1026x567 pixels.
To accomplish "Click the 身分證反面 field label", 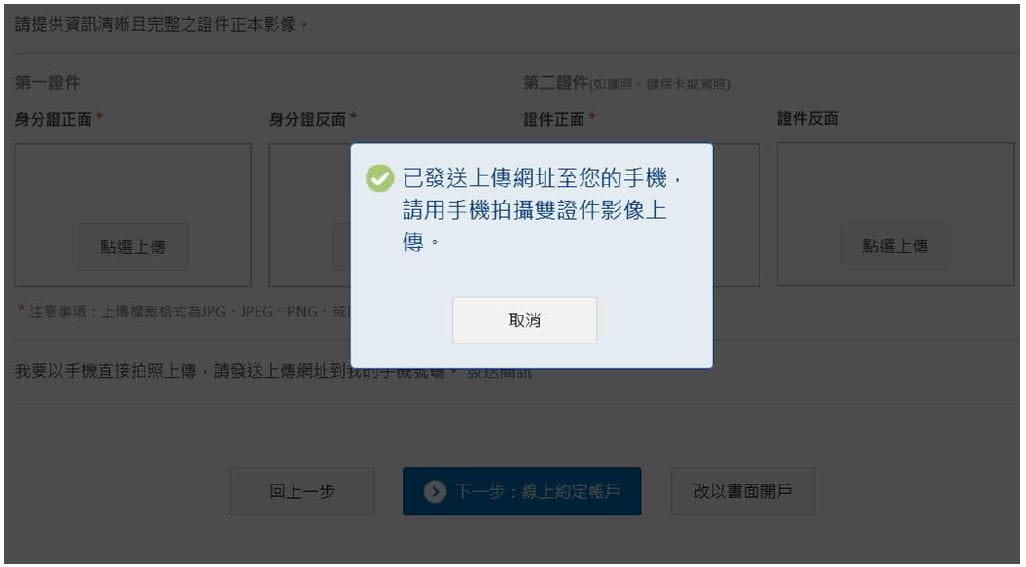I will [x=307, y=119].
